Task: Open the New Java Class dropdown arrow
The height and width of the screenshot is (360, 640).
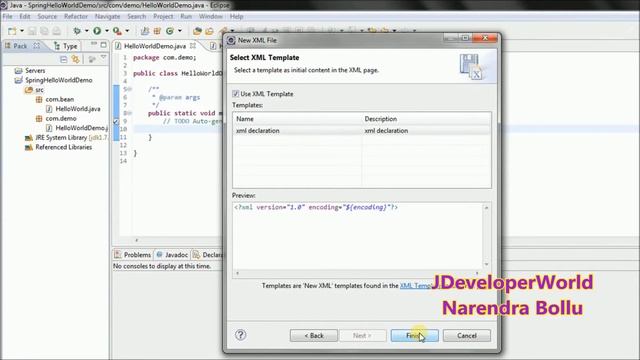Action: tap(180, 31)
